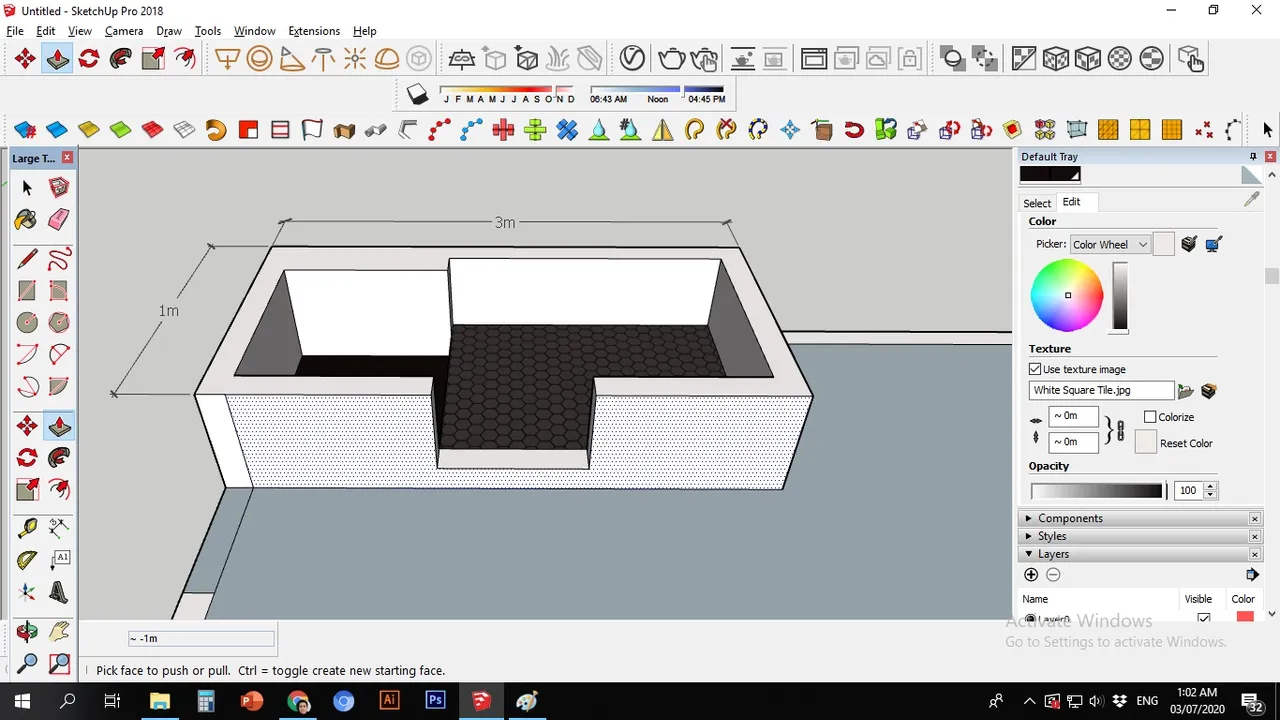Click the Rotate tool in top toolbar
Screen dimensions: 1280x720
click(x=89, y=59)
